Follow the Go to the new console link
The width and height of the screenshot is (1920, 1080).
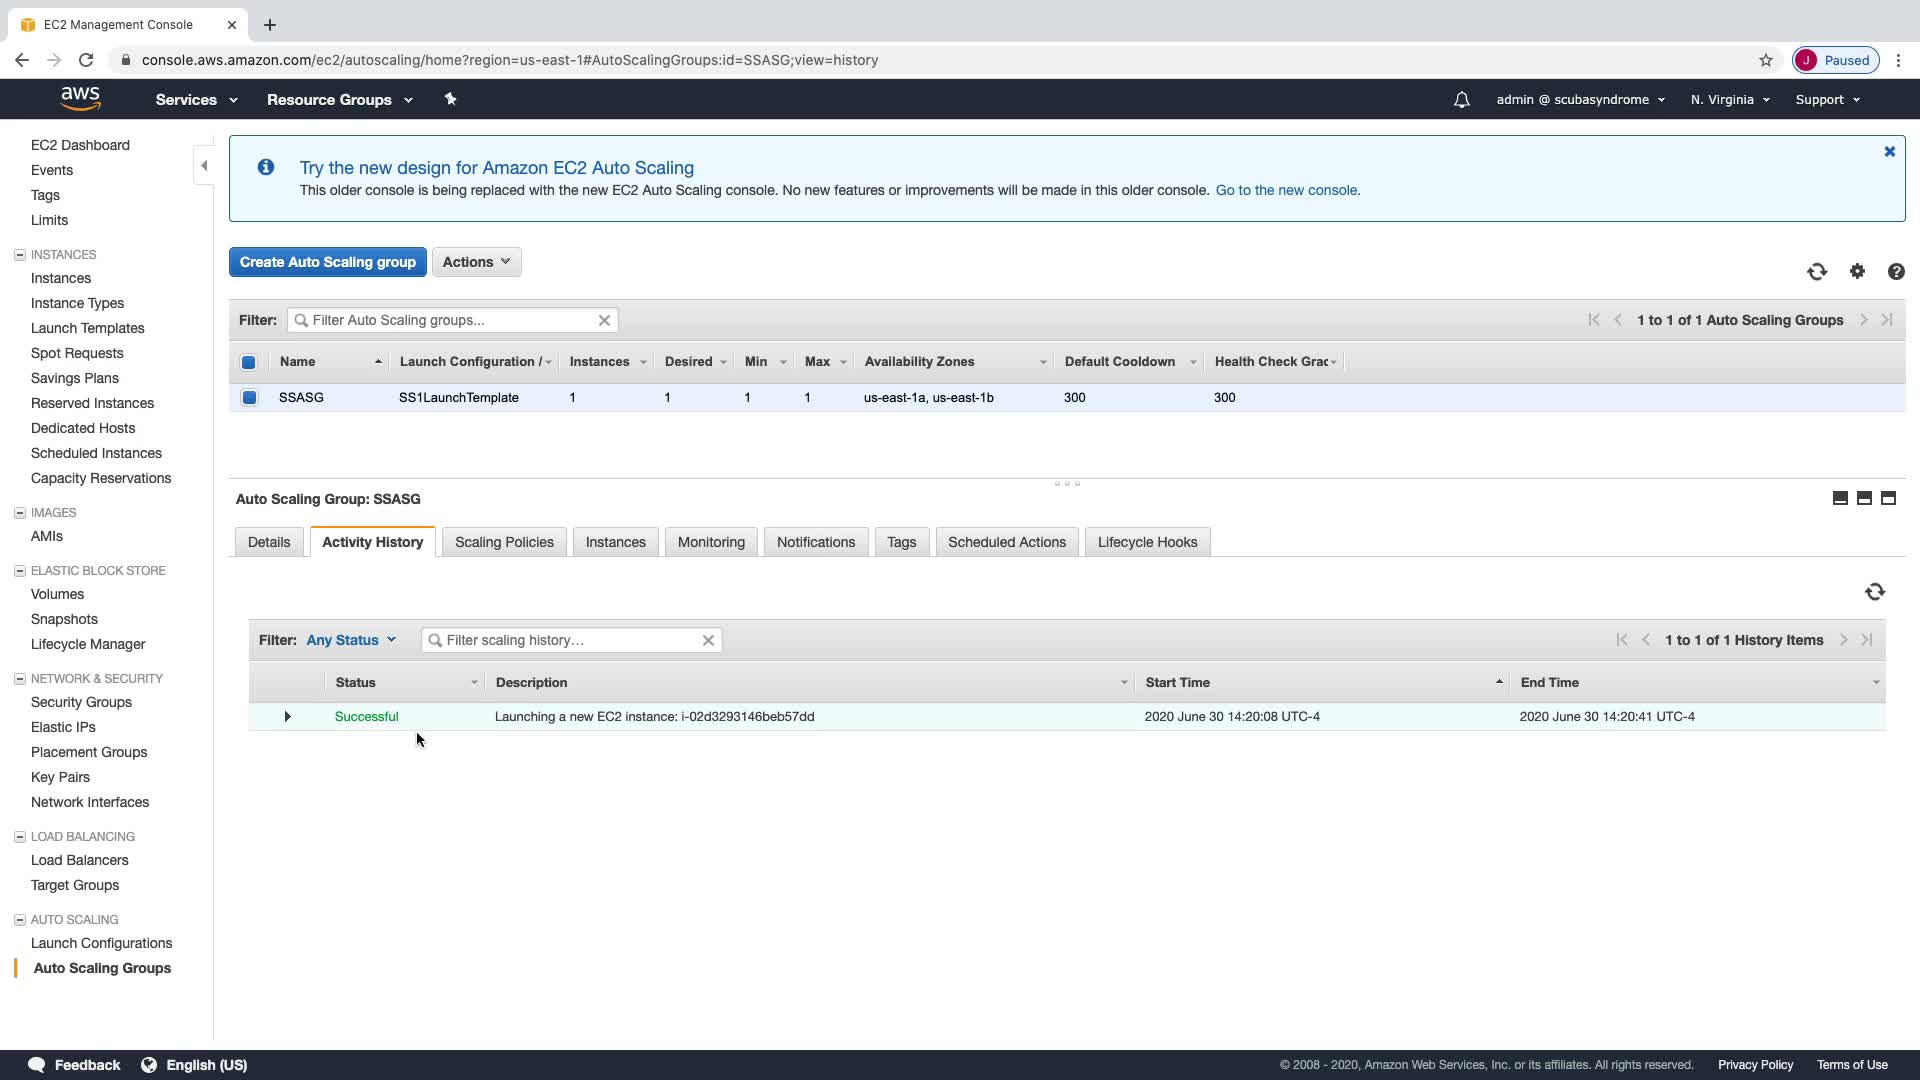coord(1287,190)
